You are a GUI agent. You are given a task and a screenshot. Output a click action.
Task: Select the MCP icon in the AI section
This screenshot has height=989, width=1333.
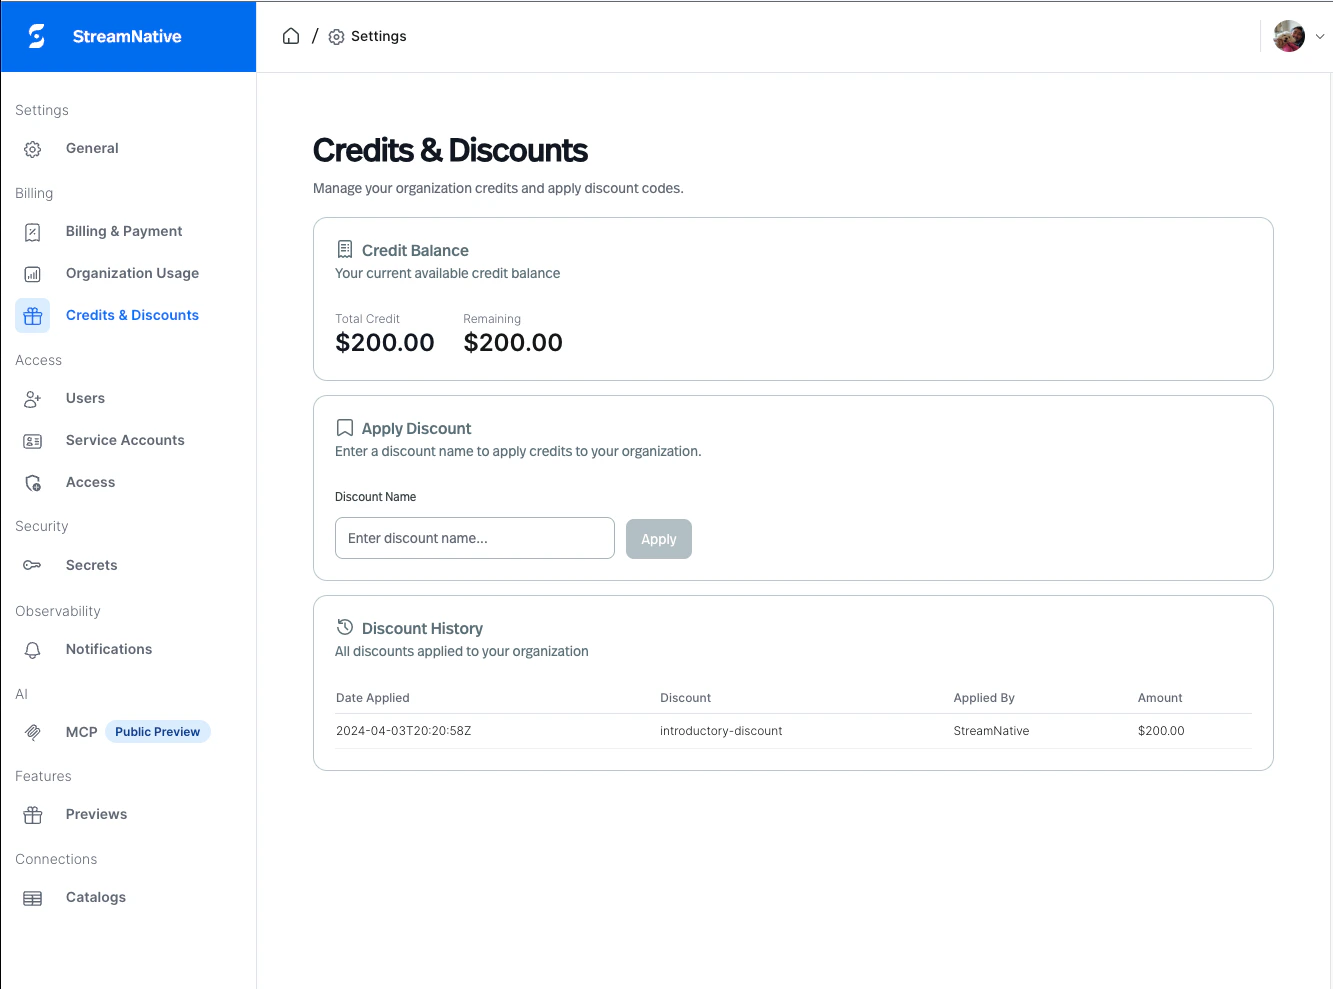[x=32, y=731]
